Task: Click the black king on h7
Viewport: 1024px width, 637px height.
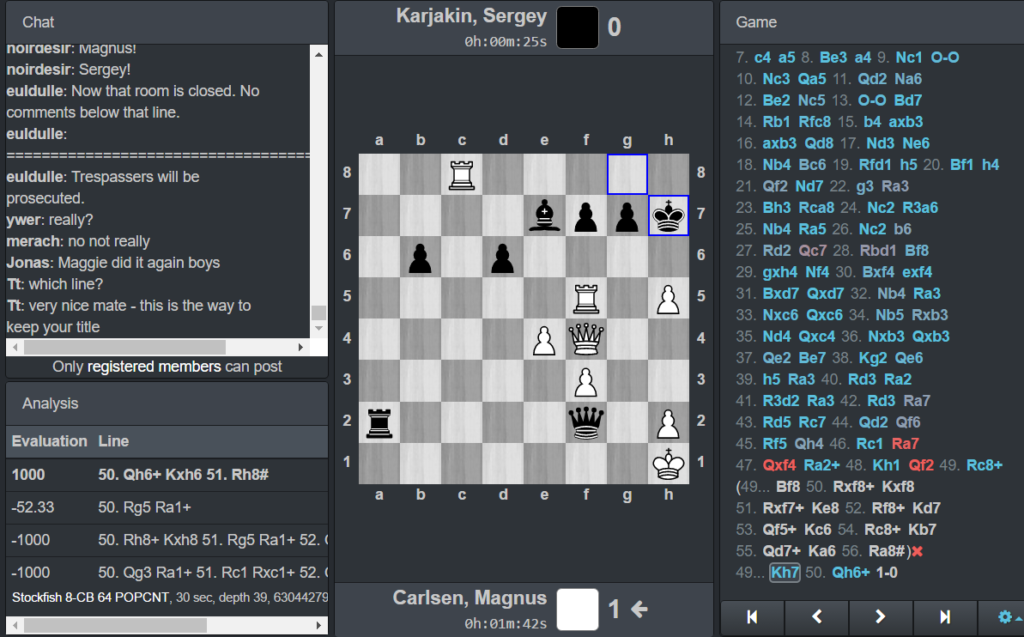Action: coord(668,216)
